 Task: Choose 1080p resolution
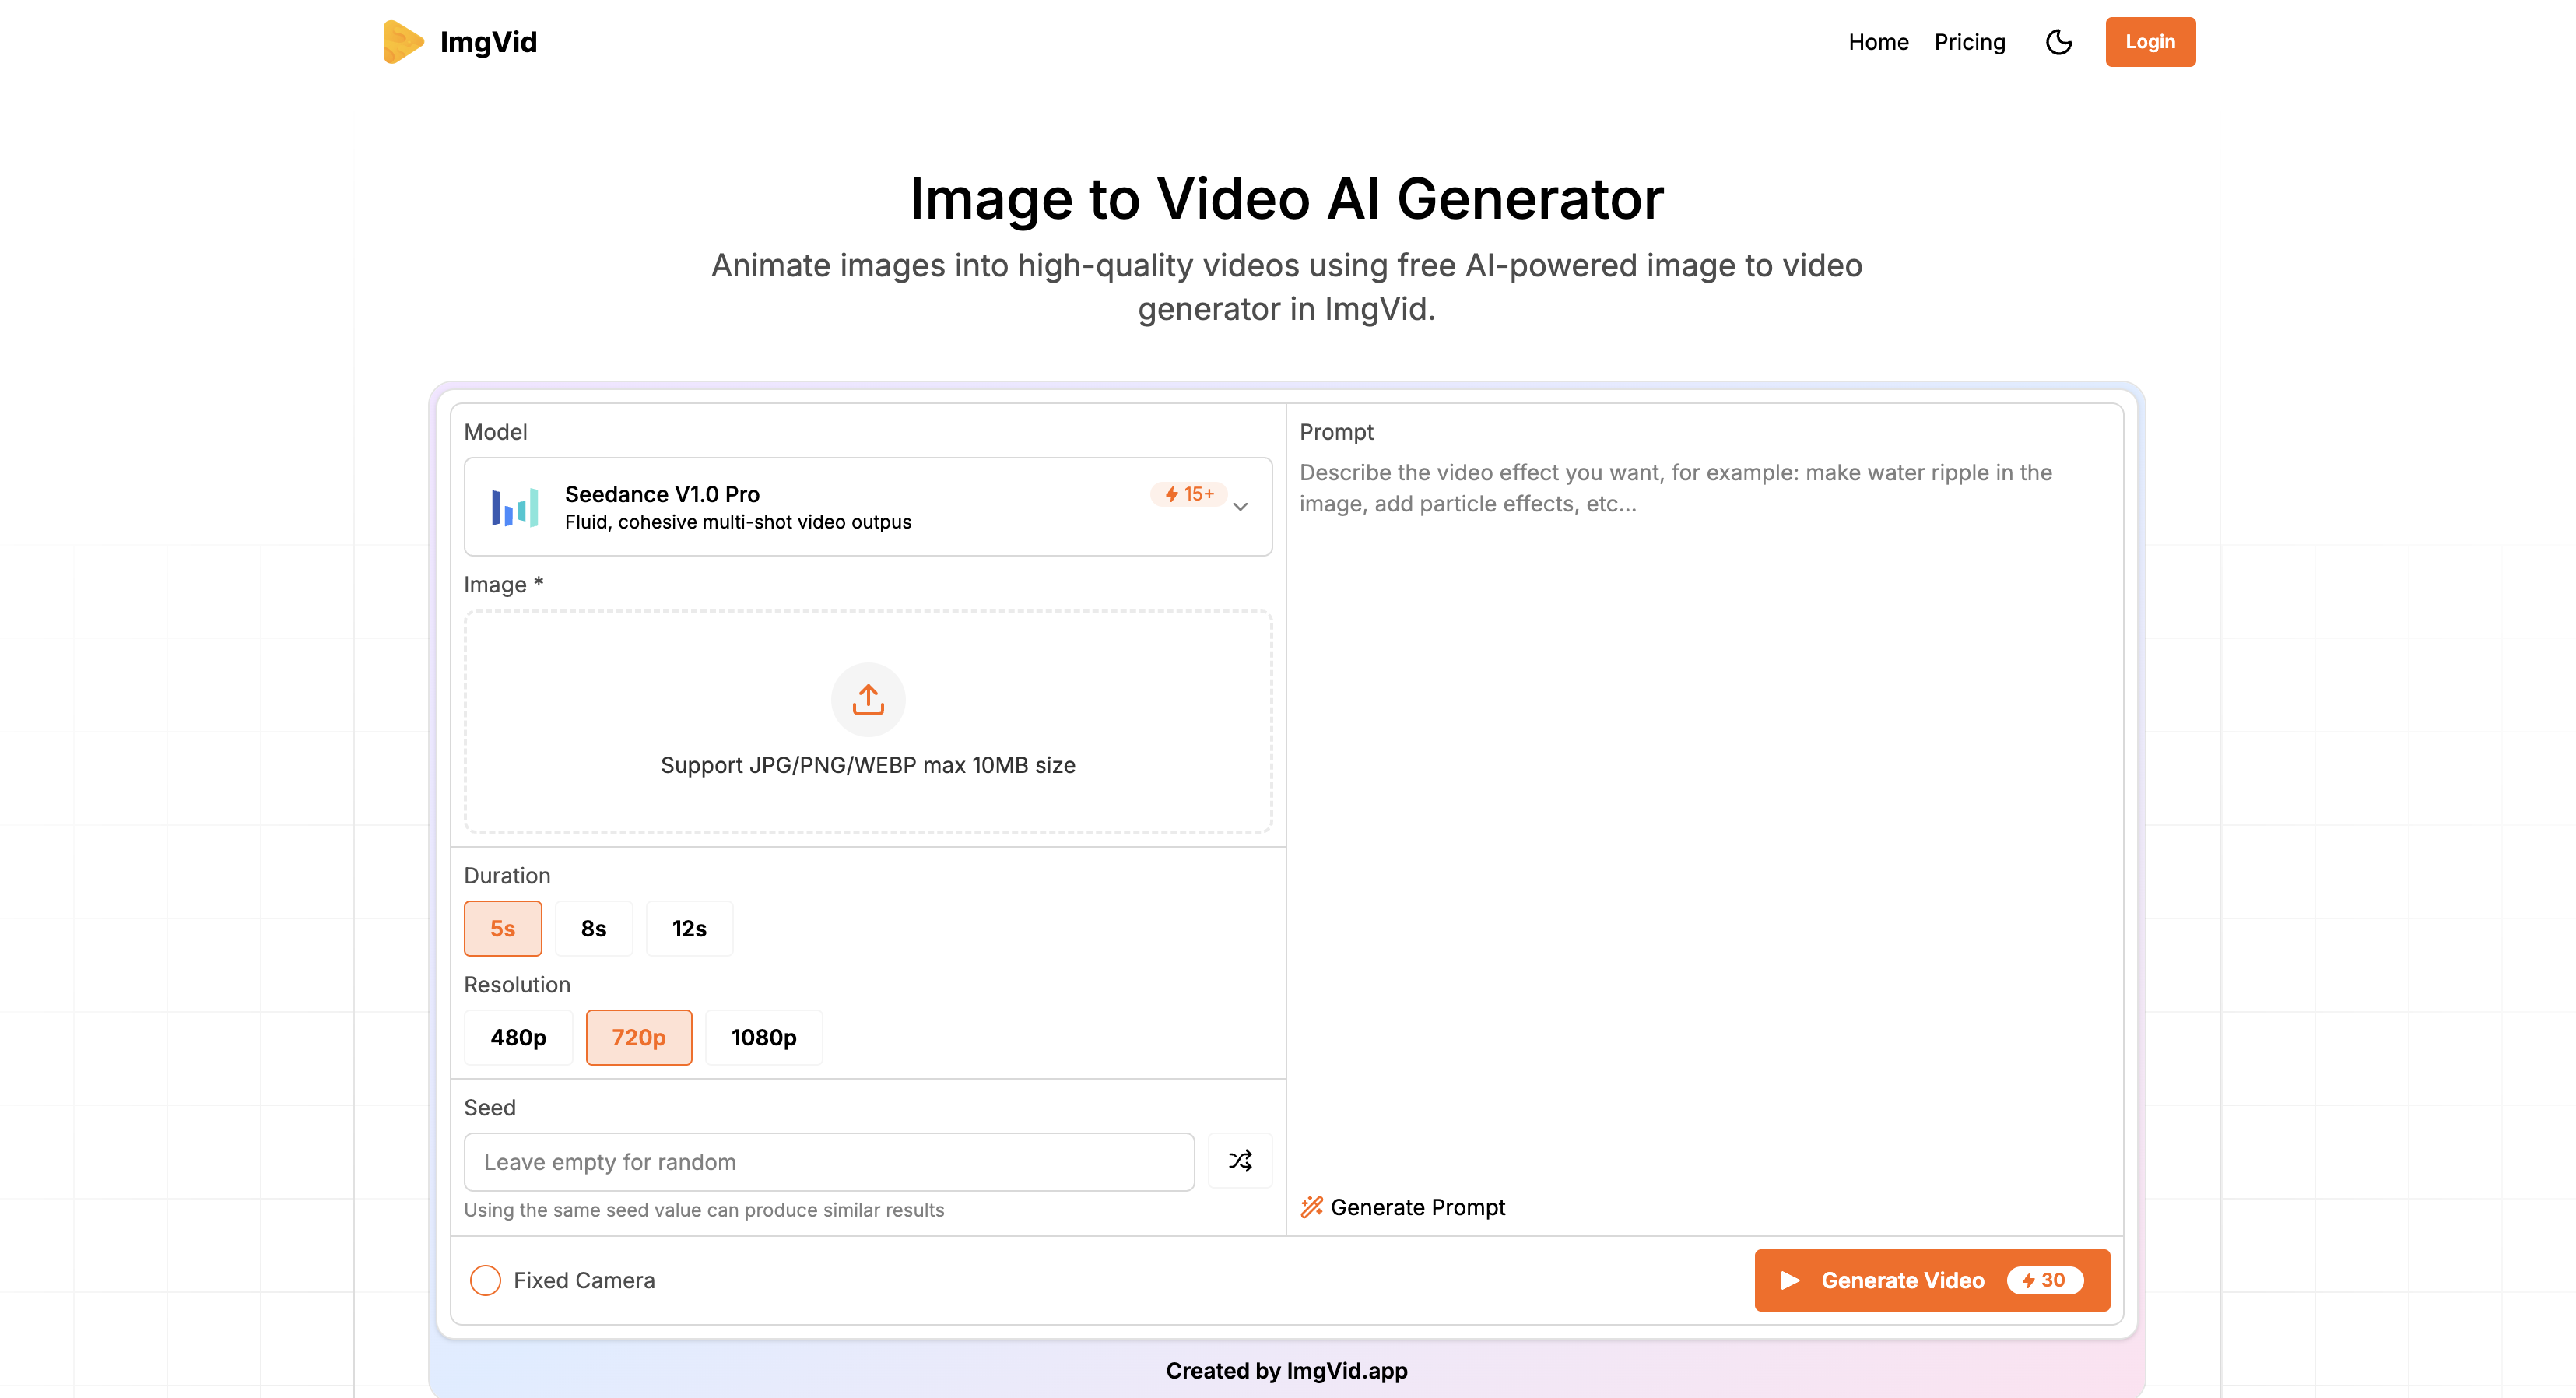[763, 1038]
